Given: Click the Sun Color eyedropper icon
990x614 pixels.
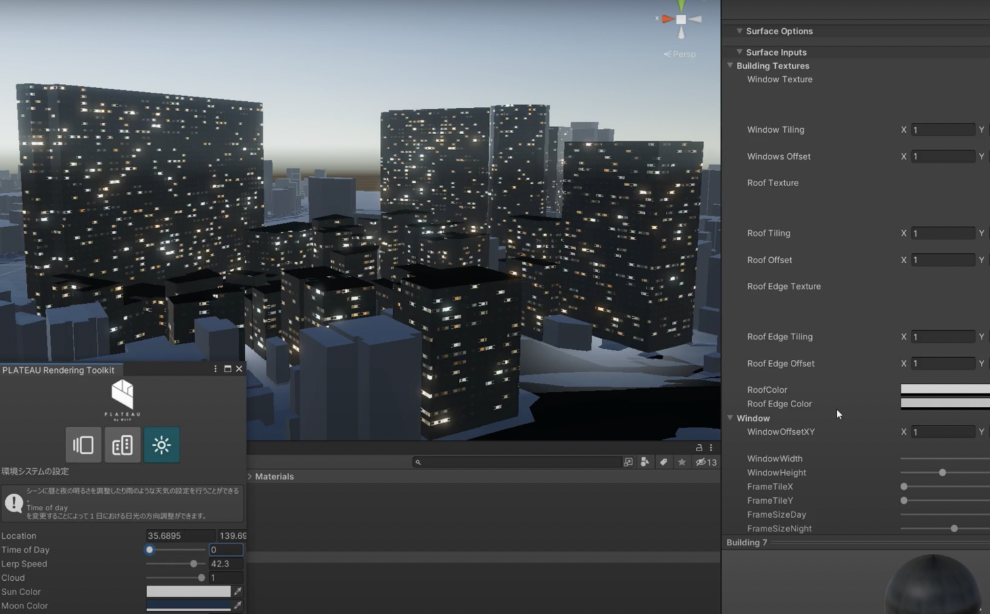Looking at the screenshot, I should tap(237, 592).
